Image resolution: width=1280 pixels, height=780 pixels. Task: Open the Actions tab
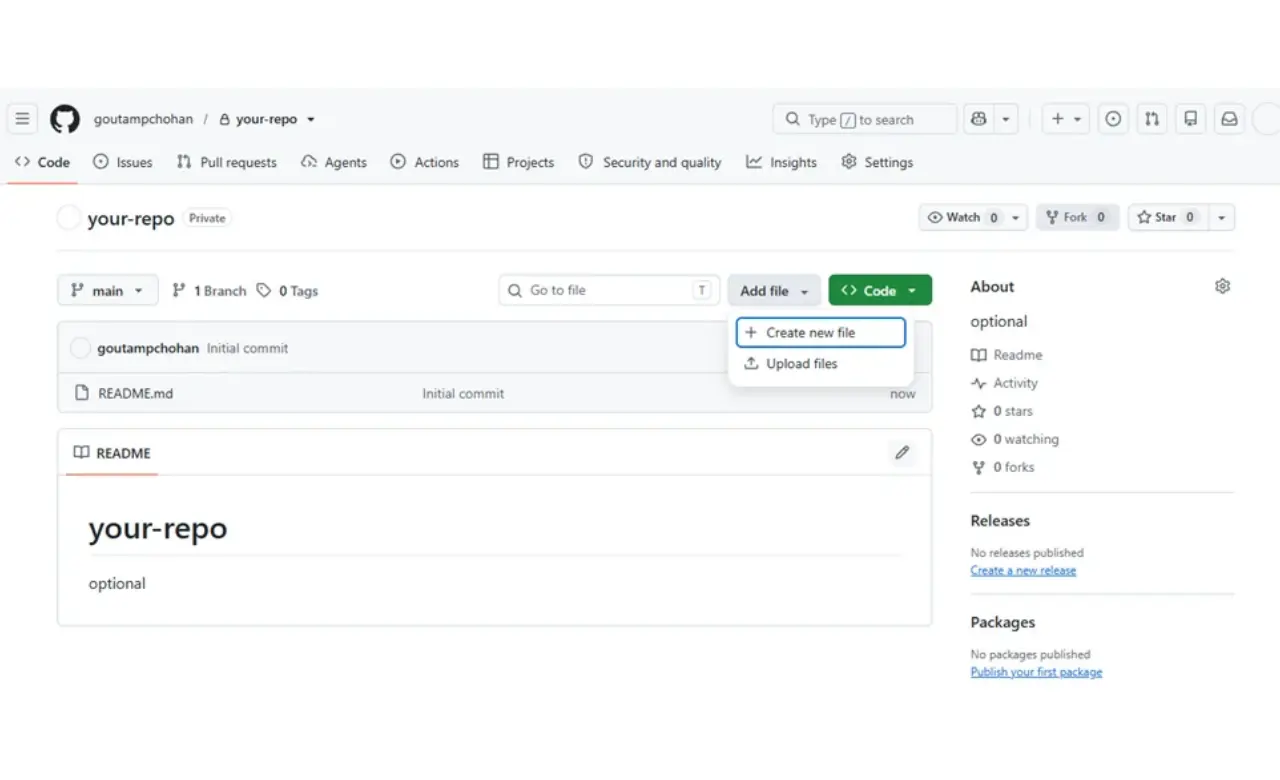pyautogui.click(x=425, y=162)
